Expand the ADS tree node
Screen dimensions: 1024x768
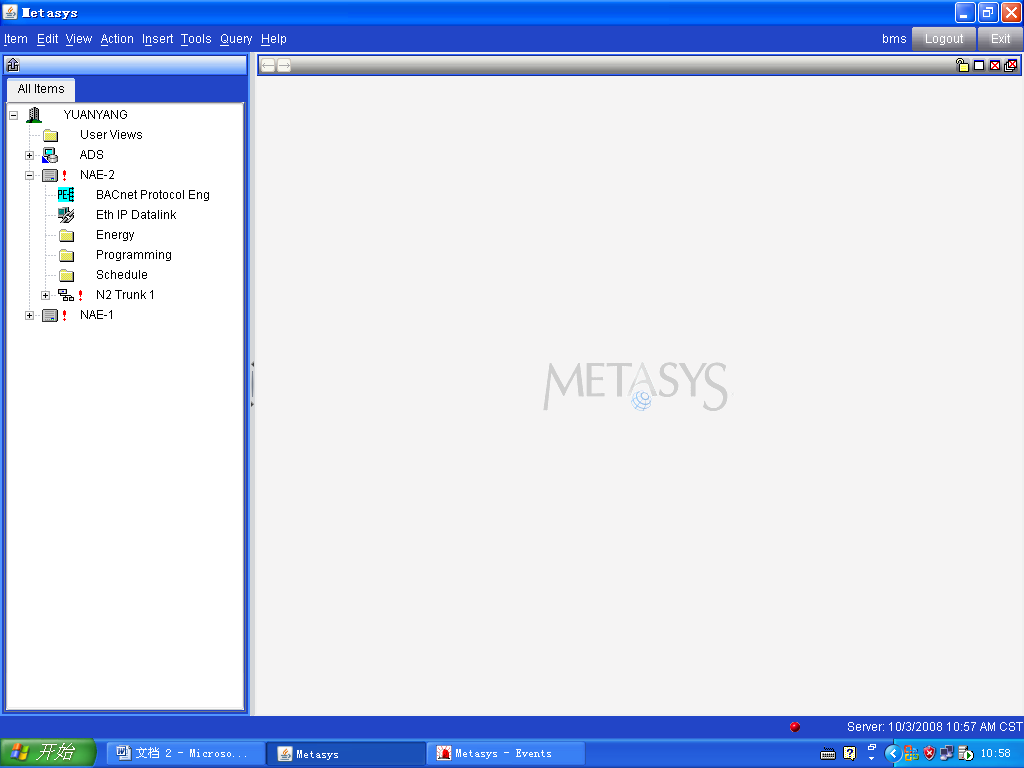tap(30, 155)
